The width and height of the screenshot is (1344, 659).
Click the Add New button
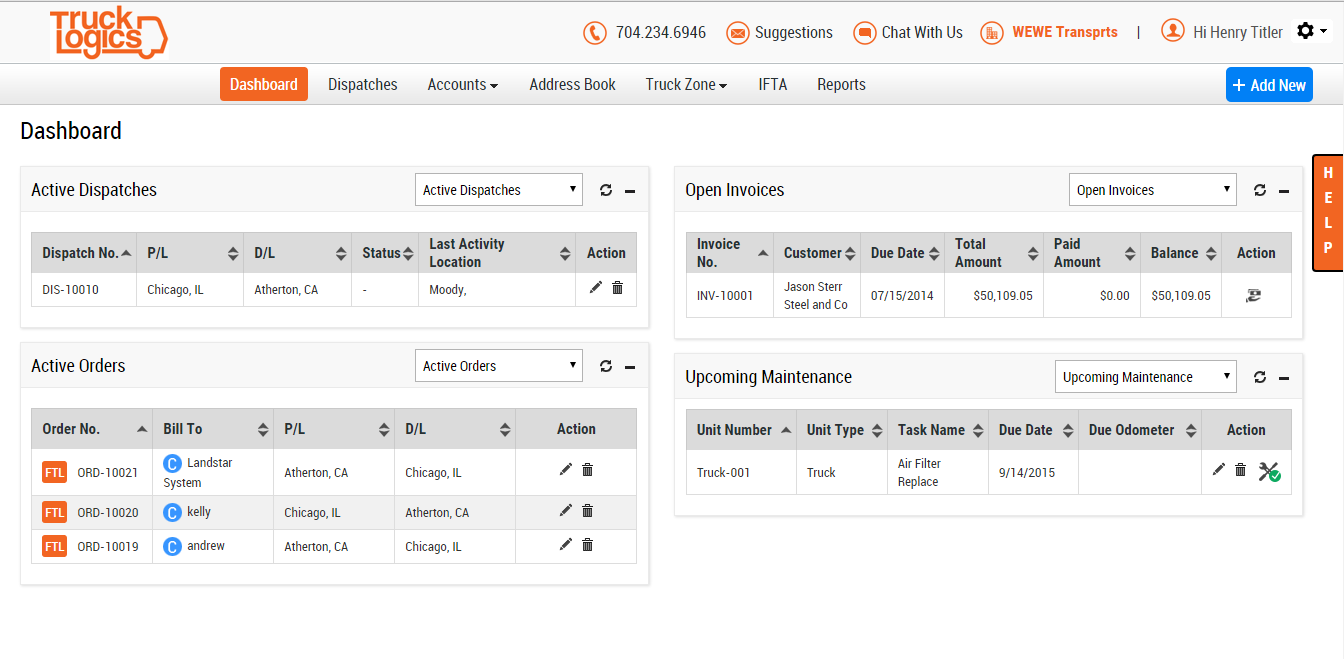(x=1269, y=84)
